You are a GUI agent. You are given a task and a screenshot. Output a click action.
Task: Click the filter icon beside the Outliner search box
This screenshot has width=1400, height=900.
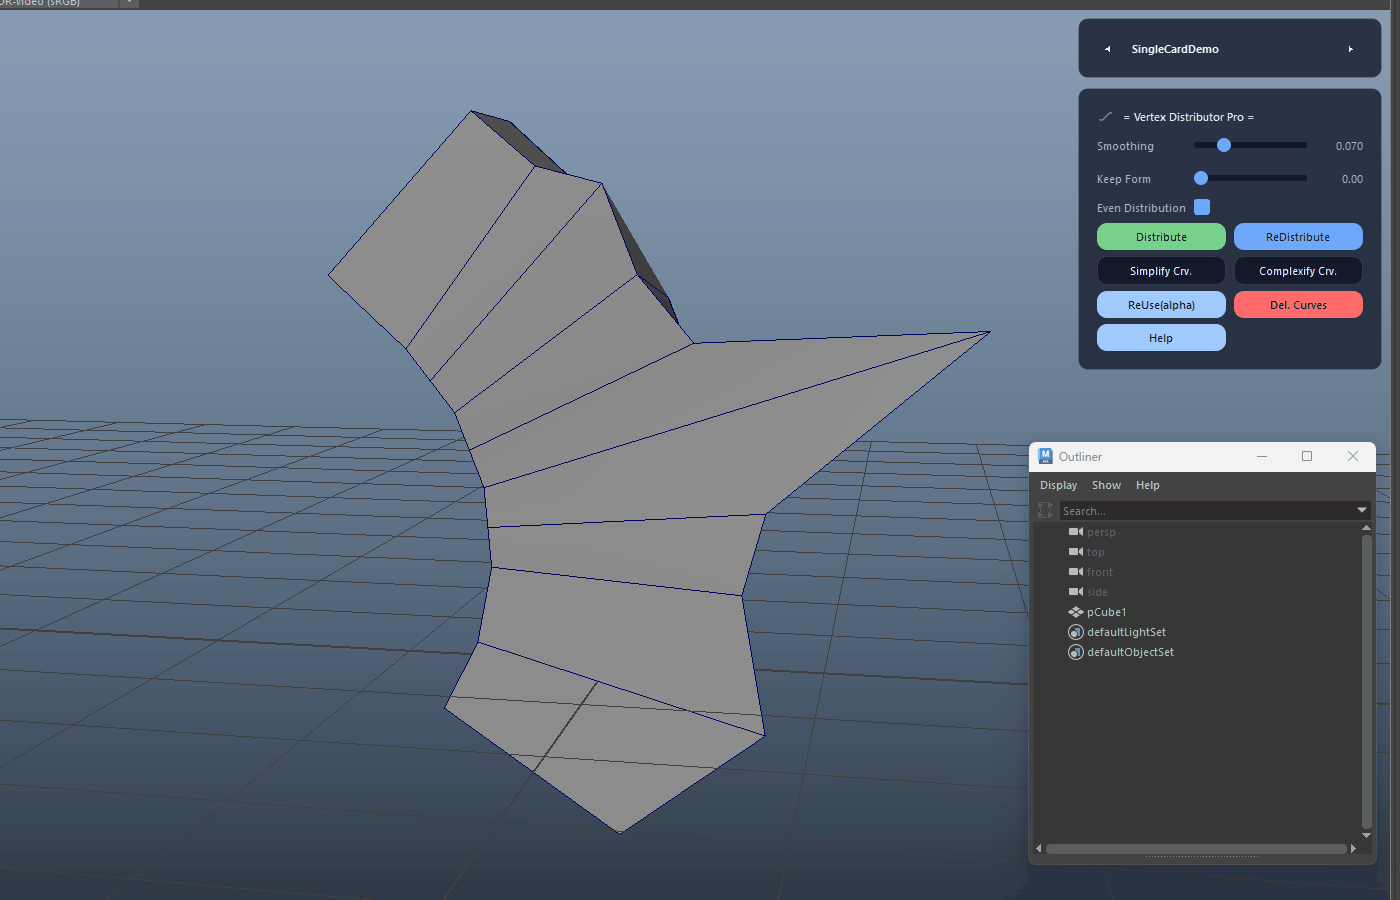click(x=1045, y=510)
